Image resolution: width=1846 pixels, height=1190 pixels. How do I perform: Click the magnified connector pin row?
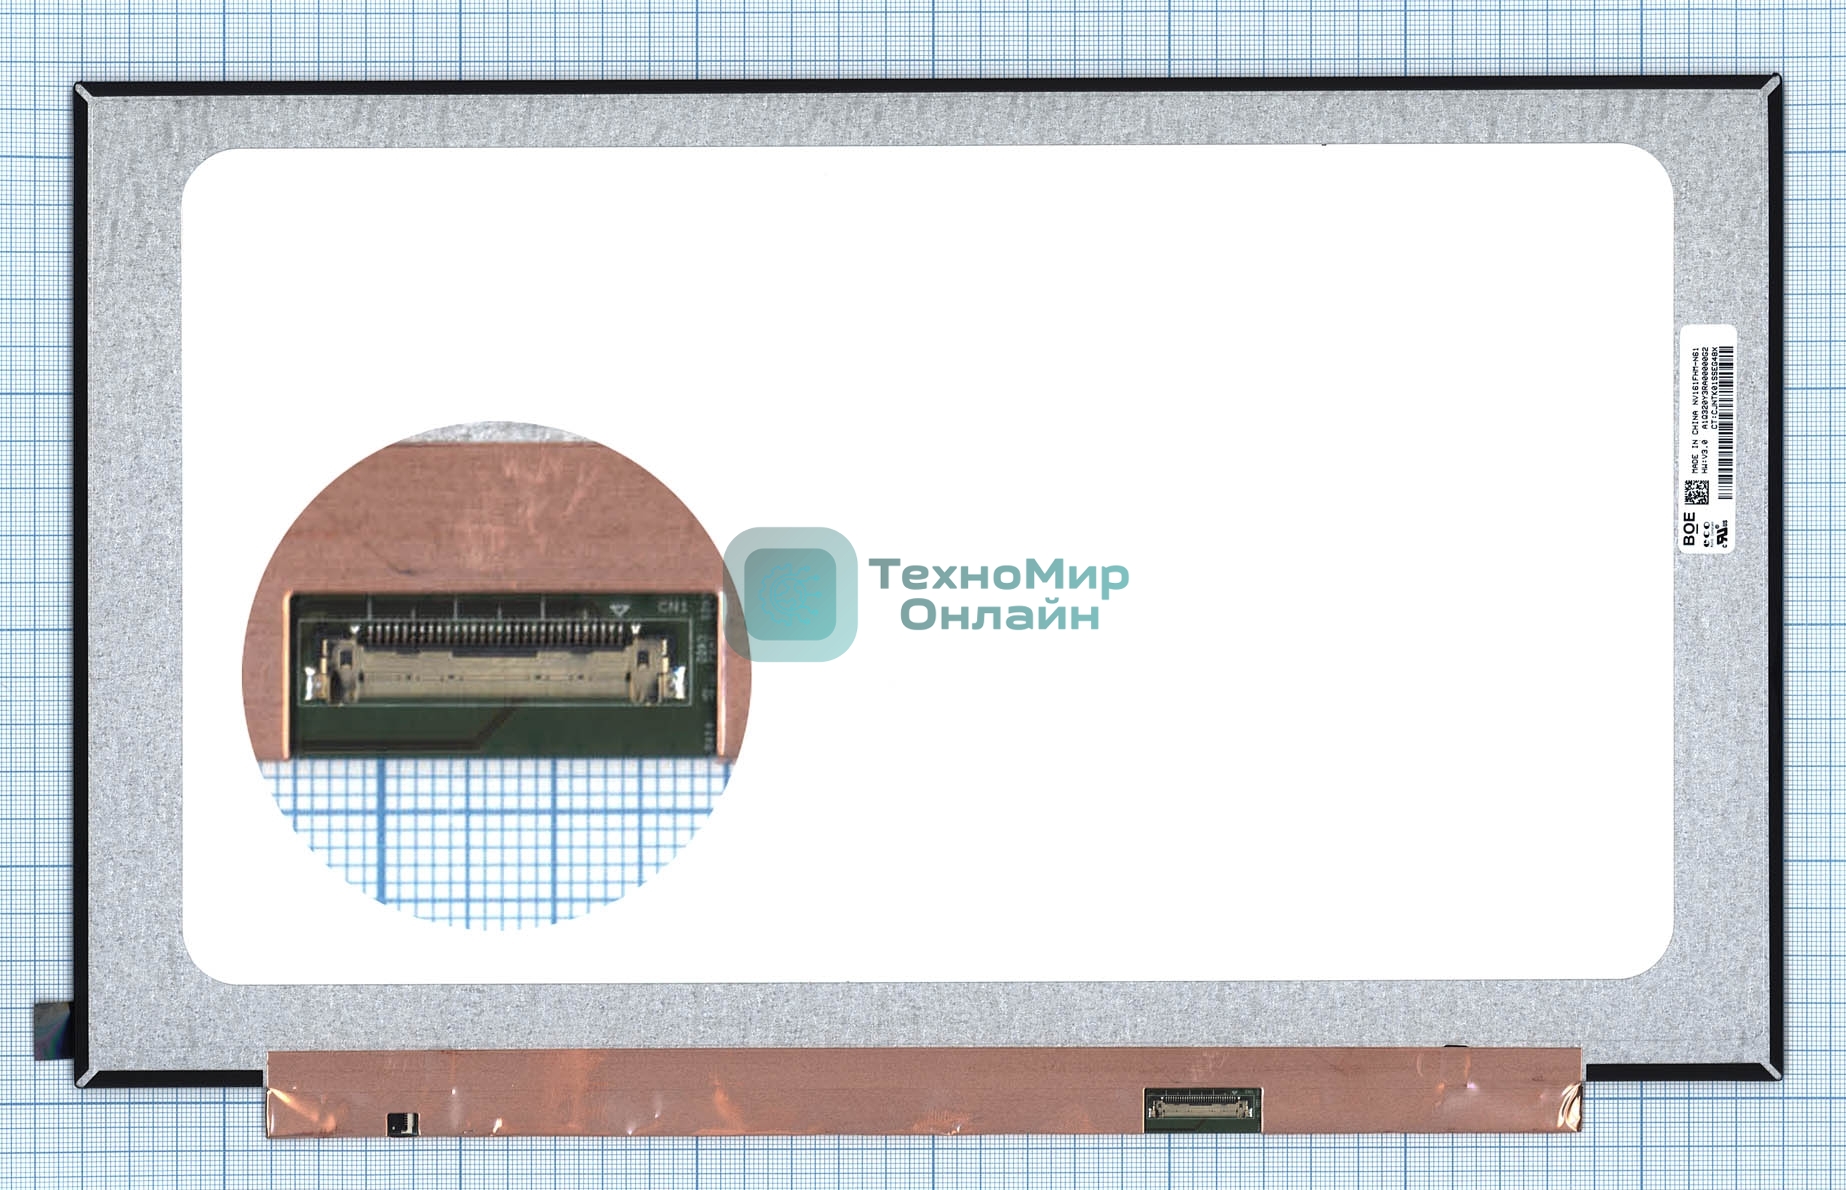495,633
